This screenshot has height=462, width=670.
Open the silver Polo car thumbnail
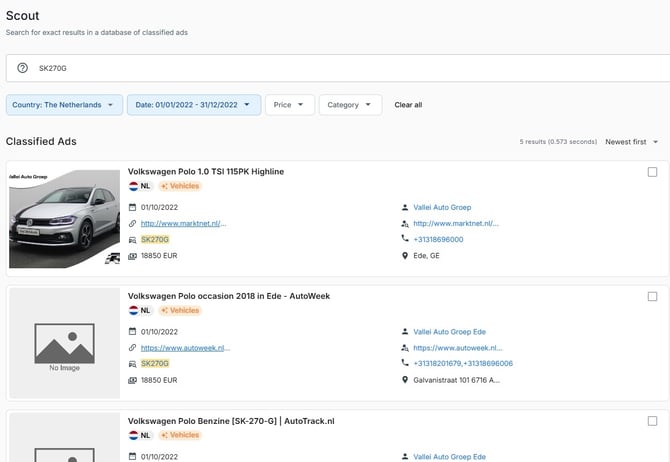click(x=65, y=219)
